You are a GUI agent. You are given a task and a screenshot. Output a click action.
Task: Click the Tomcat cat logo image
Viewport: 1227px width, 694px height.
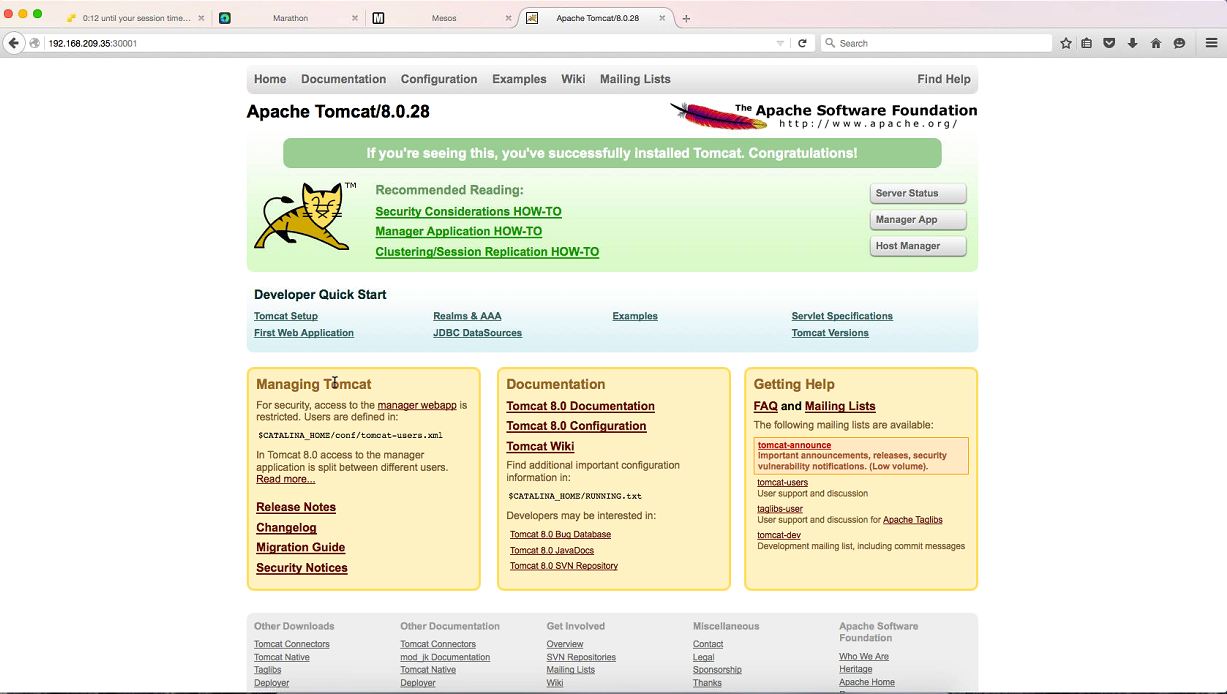[303, 216]
